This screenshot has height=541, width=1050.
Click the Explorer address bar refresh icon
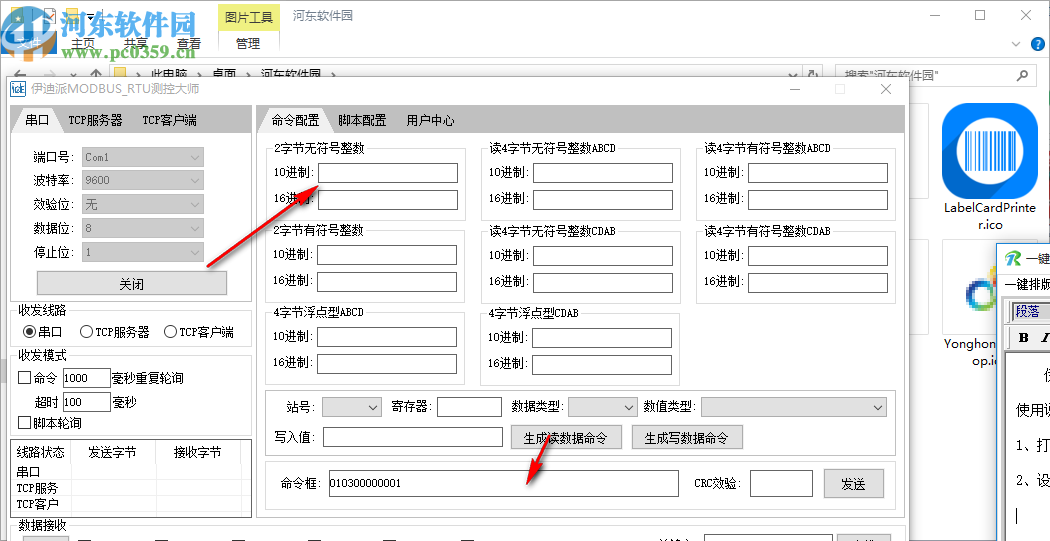click(x=813, y=75)
